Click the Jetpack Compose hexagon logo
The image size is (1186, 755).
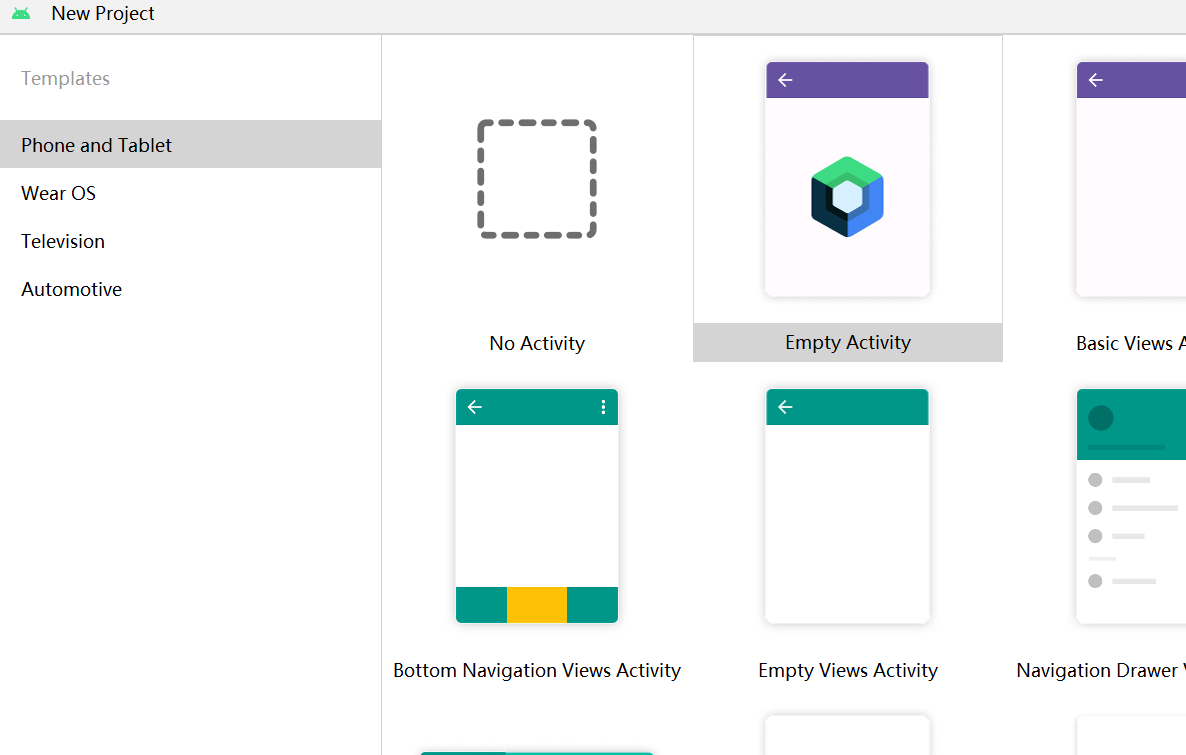847,197
